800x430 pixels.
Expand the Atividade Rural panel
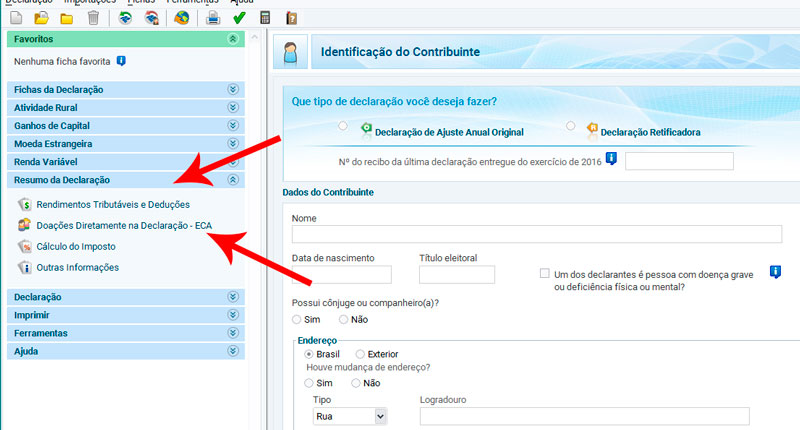coord(233,107)
